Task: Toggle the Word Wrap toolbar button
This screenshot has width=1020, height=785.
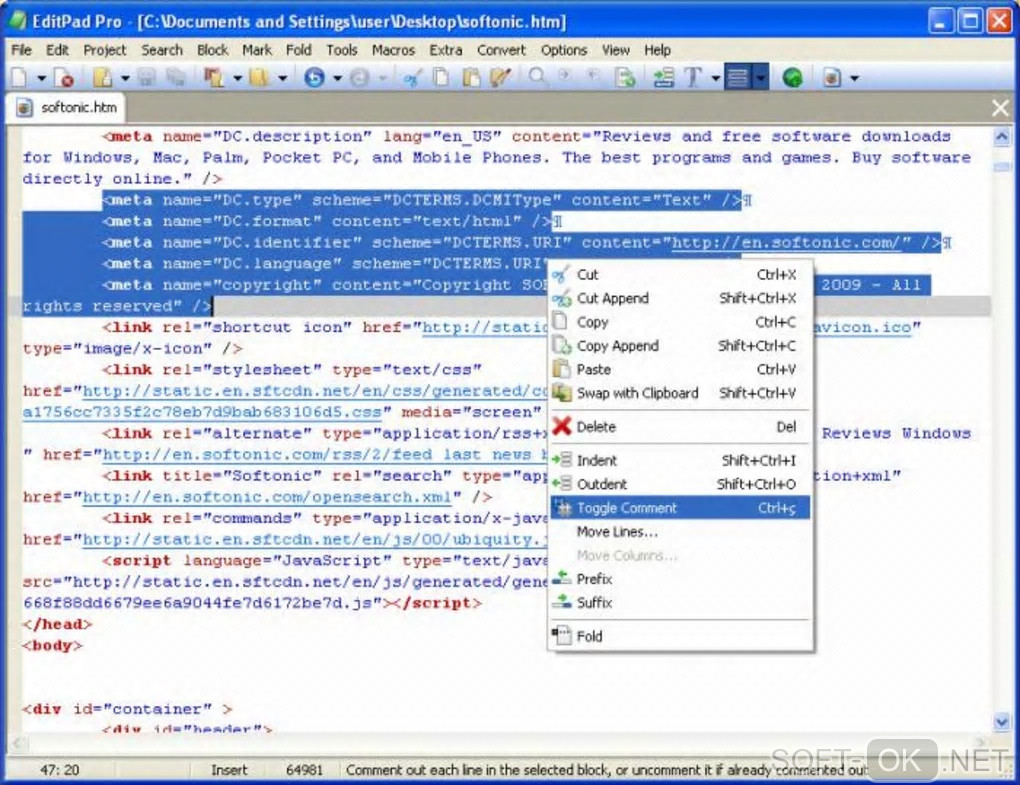Action: [738, 77]
